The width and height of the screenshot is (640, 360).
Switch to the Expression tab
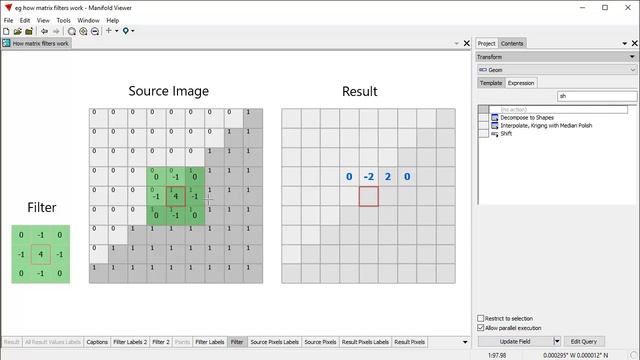pos(521,83)
